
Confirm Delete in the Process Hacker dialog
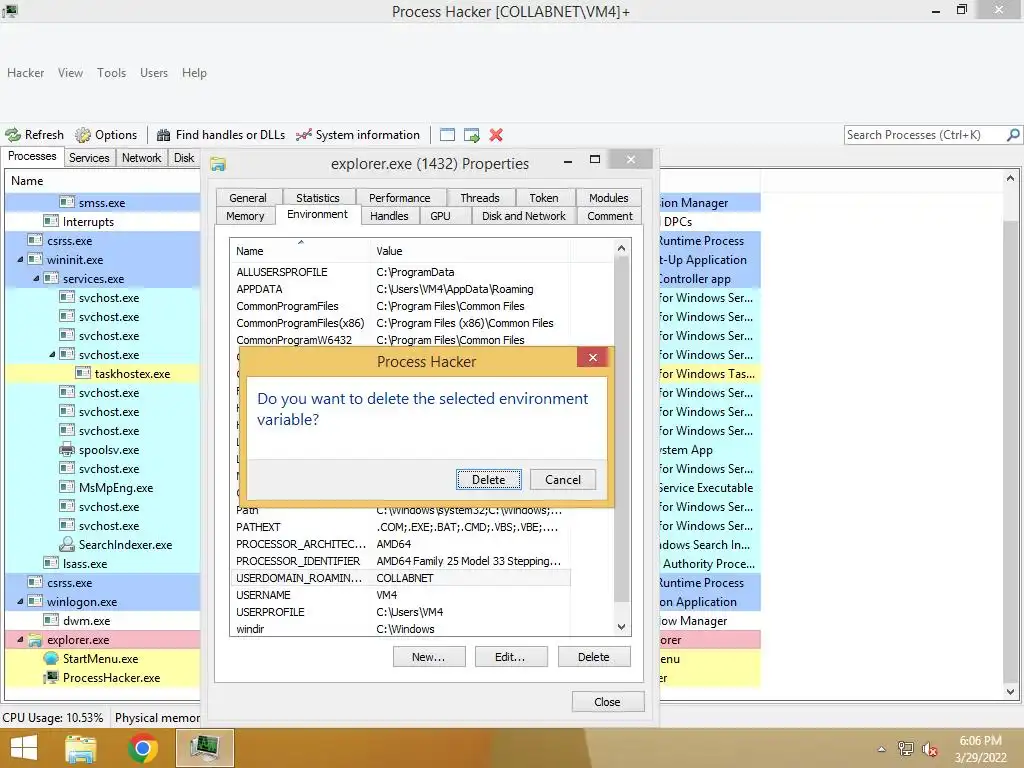coord(488,479)
